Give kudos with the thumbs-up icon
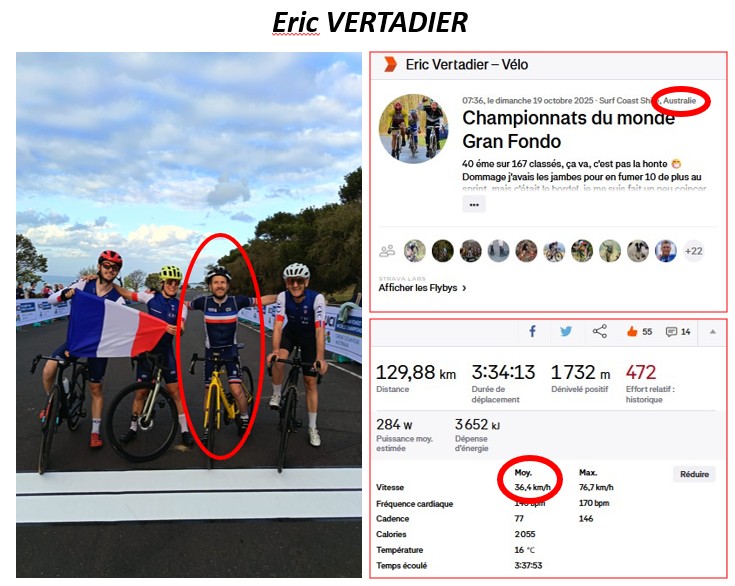Image resolution: width=735 pixels, height=586 pixels. (632, 331)
